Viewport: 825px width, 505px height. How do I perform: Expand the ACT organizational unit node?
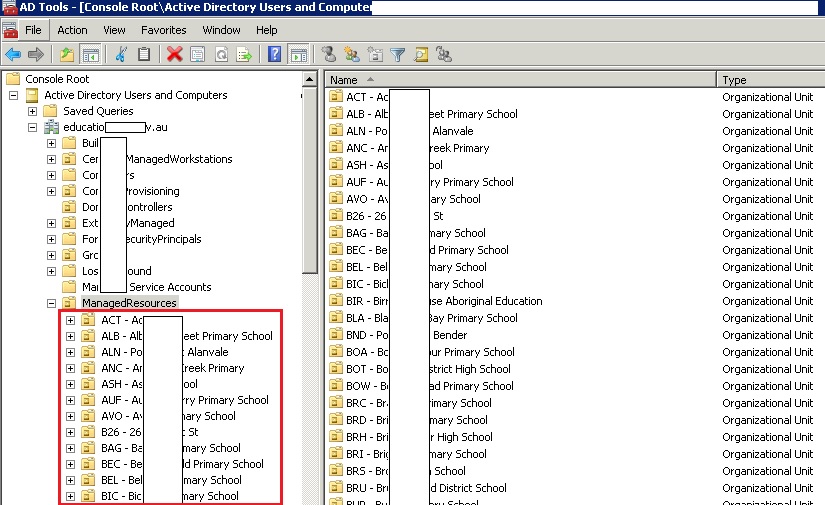69,320
